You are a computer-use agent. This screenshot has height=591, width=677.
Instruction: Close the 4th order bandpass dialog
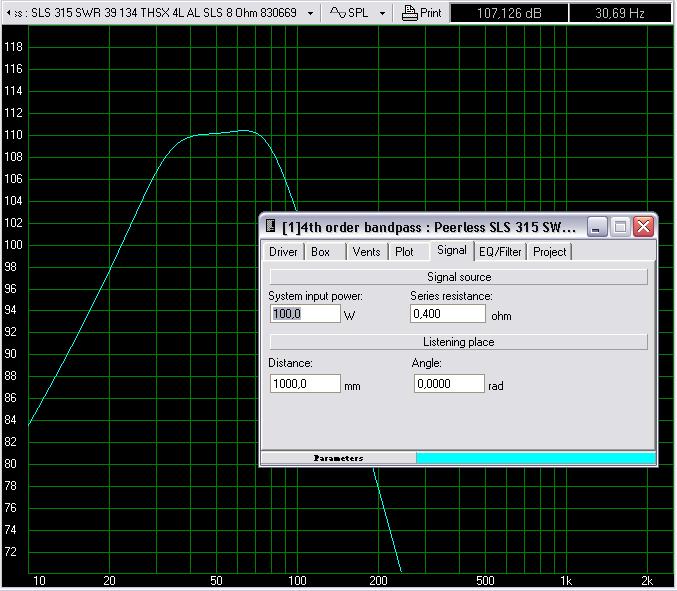pos(643,227)
